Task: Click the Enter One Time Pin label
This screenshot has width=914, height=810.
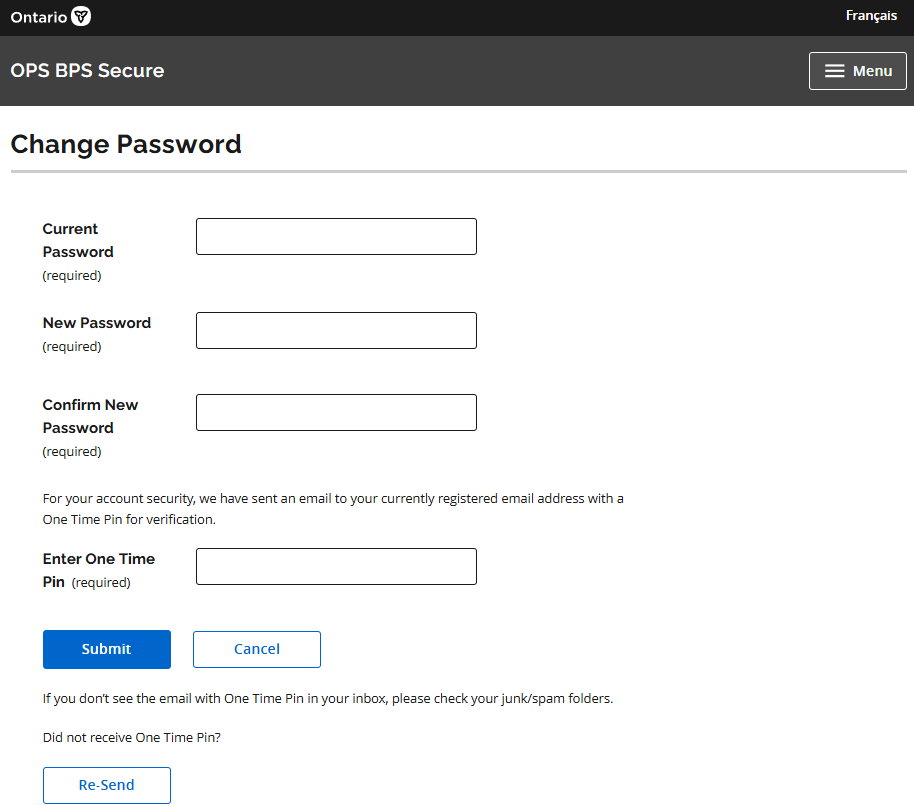Action: click(x=97, y=570)
